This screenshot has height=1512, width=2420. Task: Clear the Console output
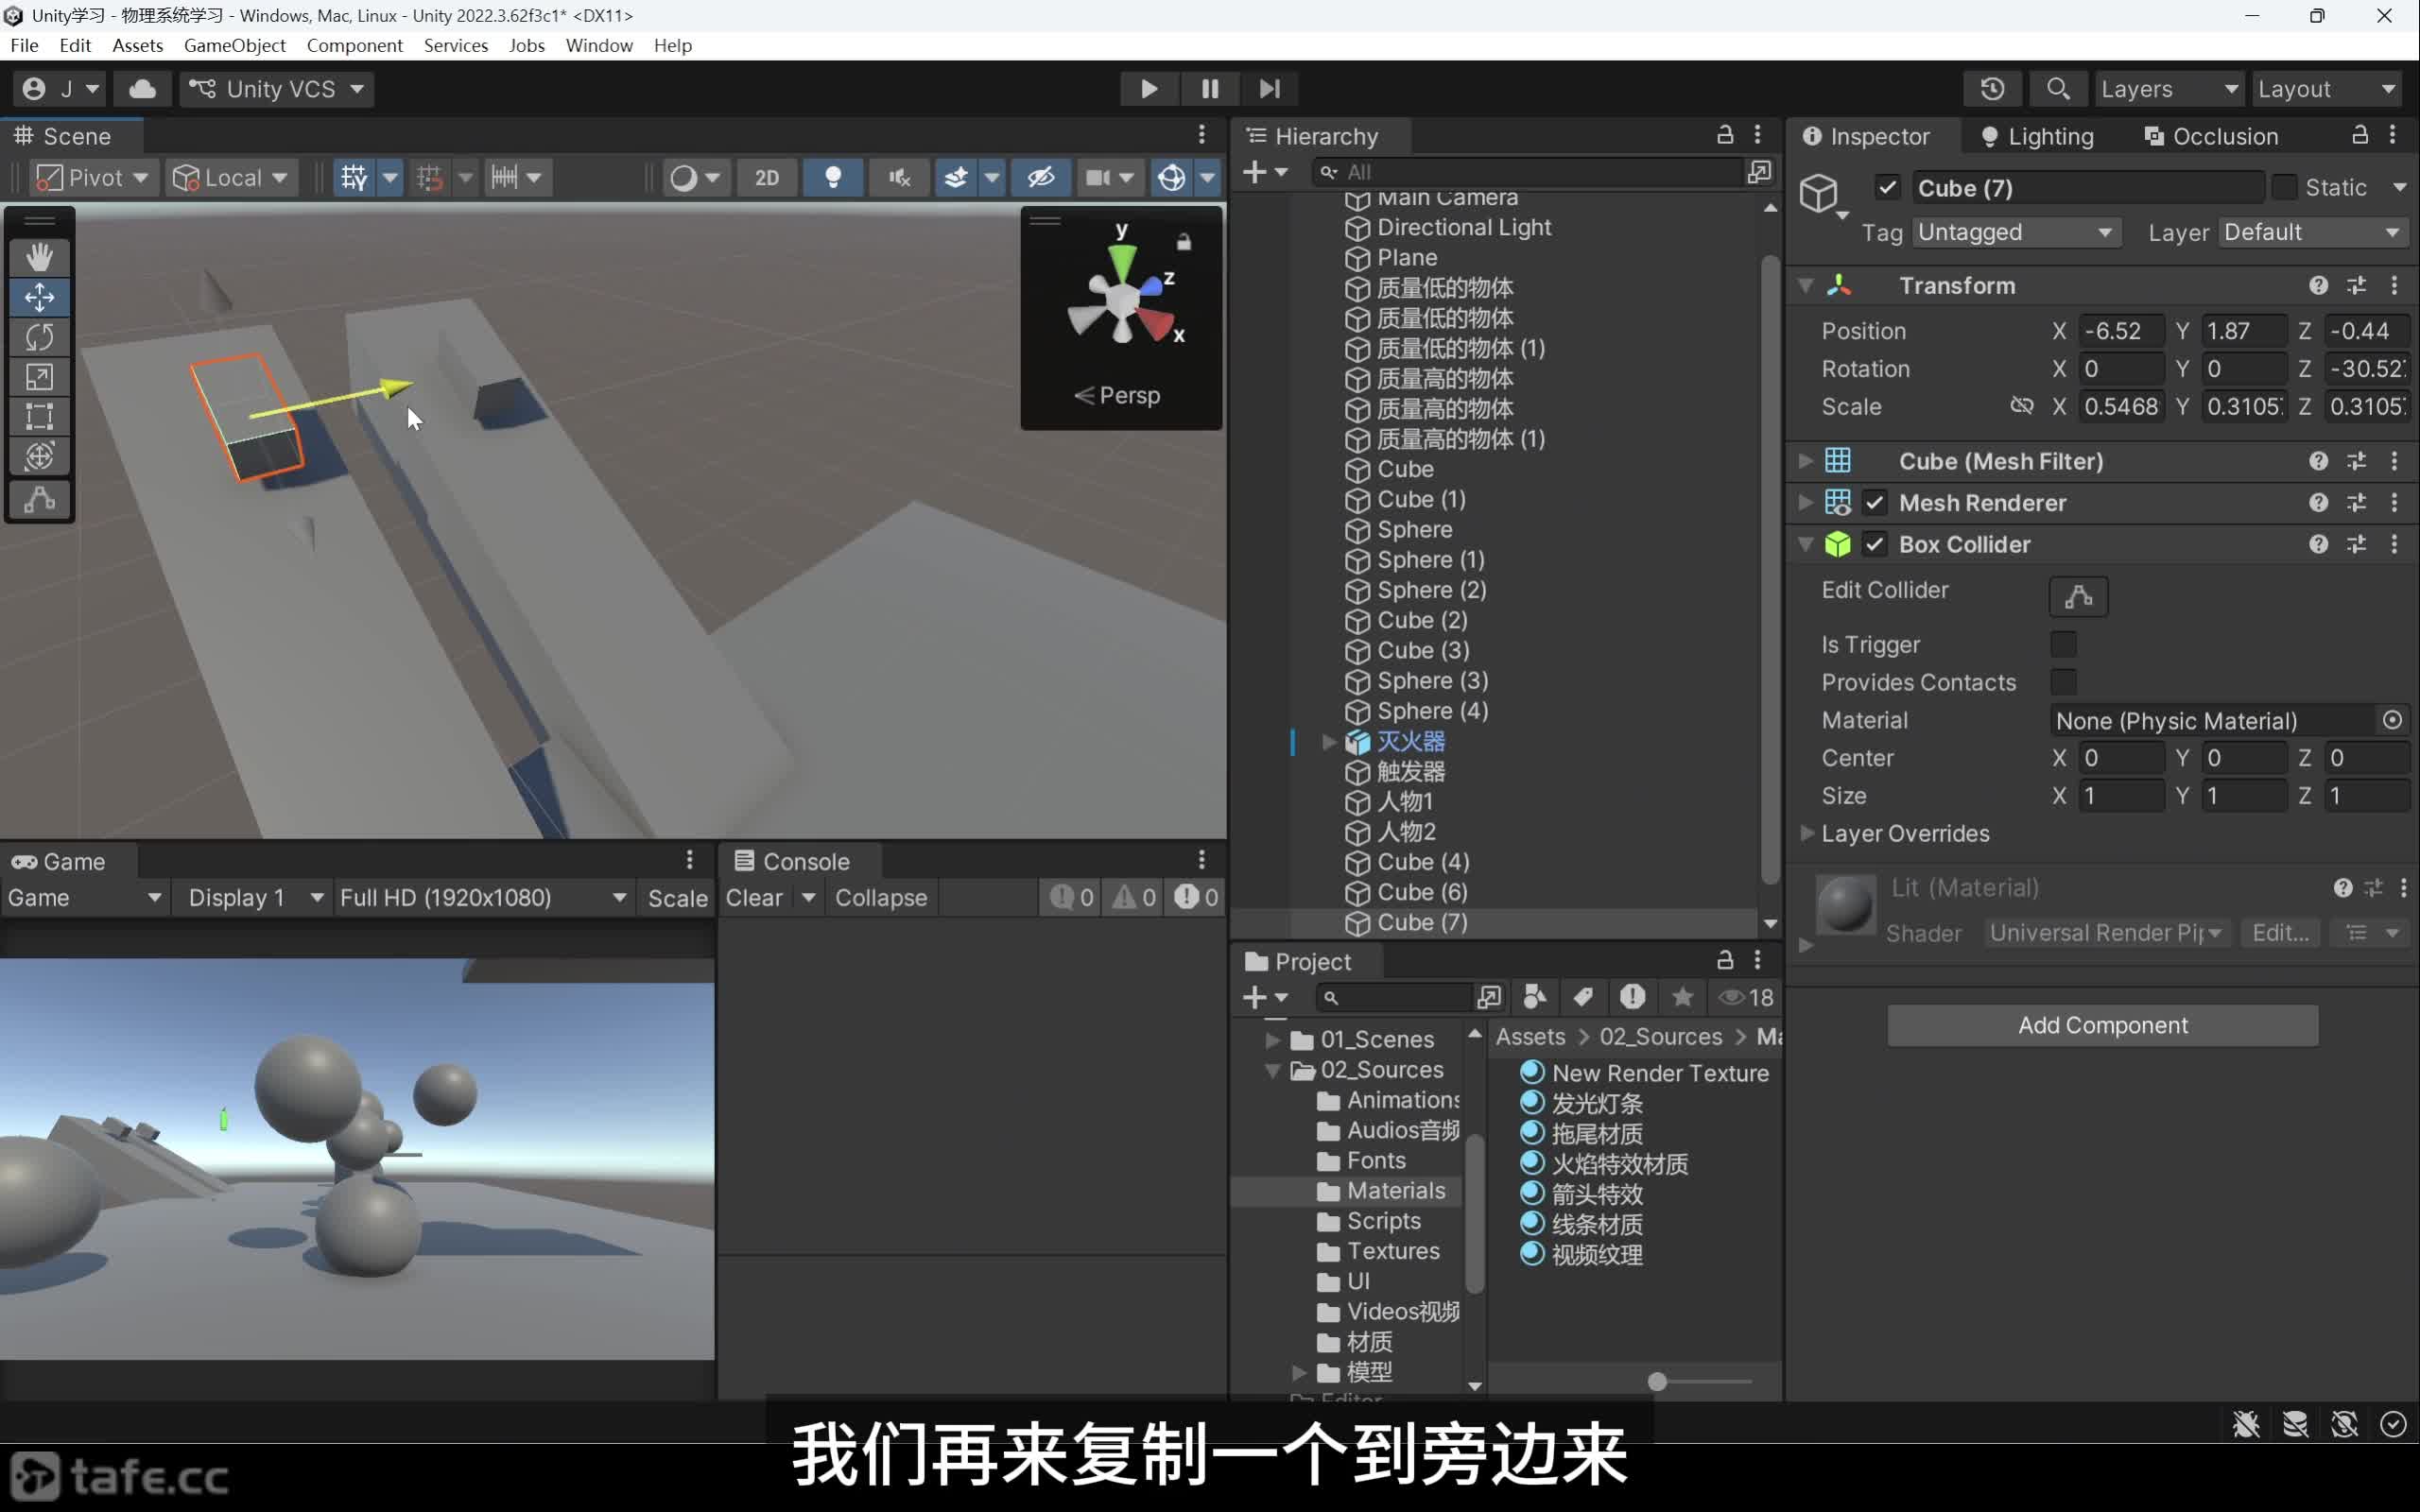pyautogui.click(x=754, y=897)
